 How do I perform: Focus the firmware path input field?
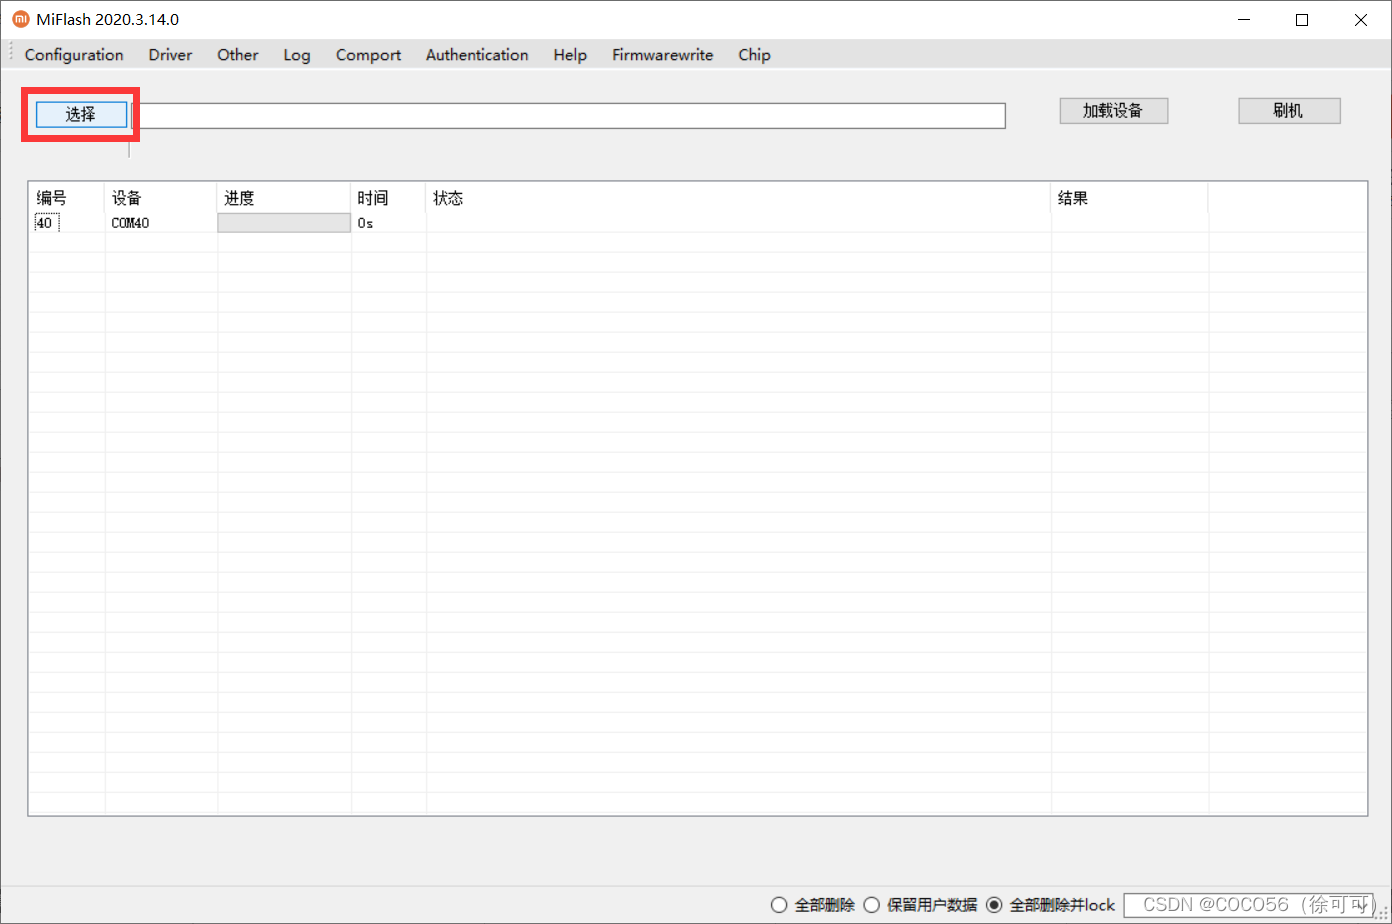click(568, 116)
